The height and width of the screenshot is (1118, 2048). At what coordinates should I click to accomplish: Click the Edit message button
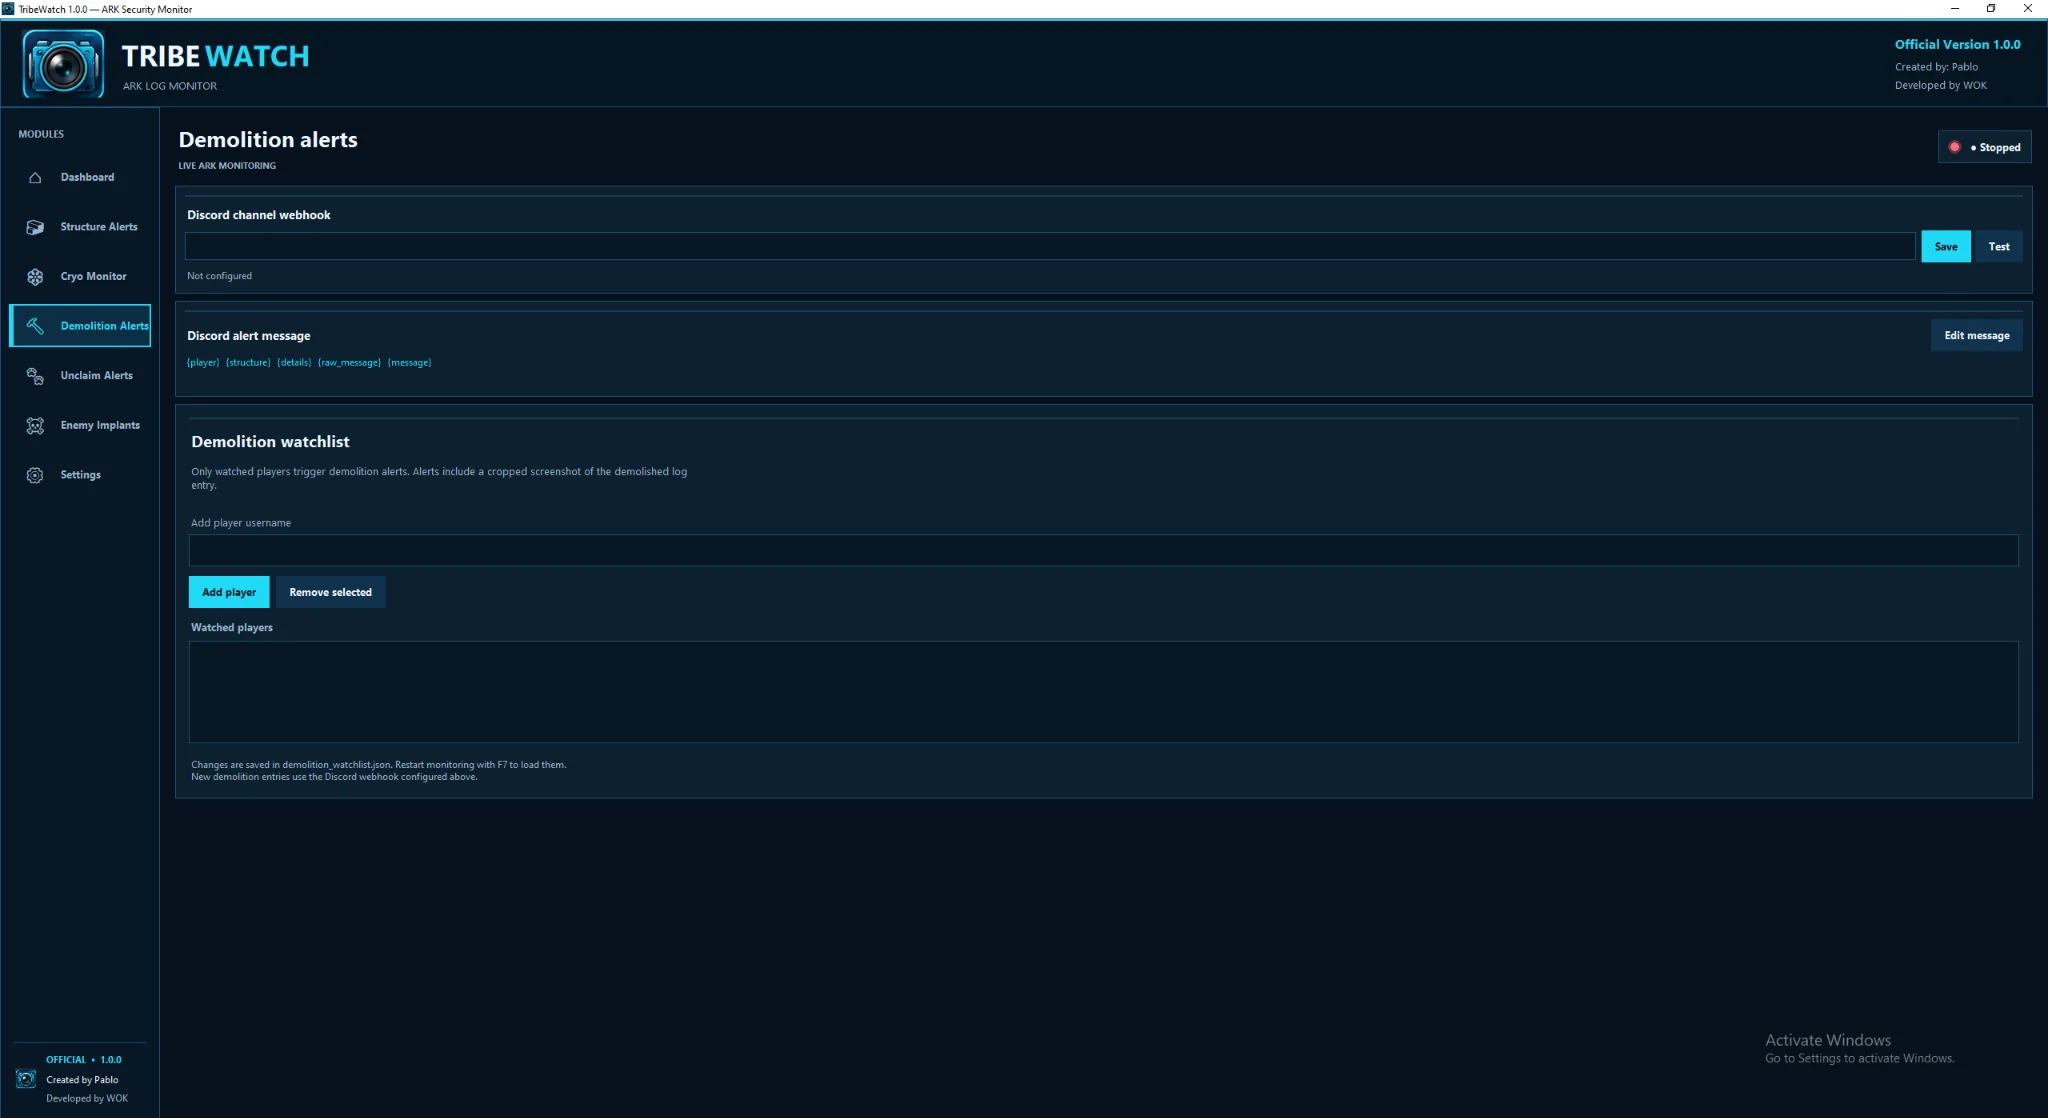click(x=1977, y=336)
